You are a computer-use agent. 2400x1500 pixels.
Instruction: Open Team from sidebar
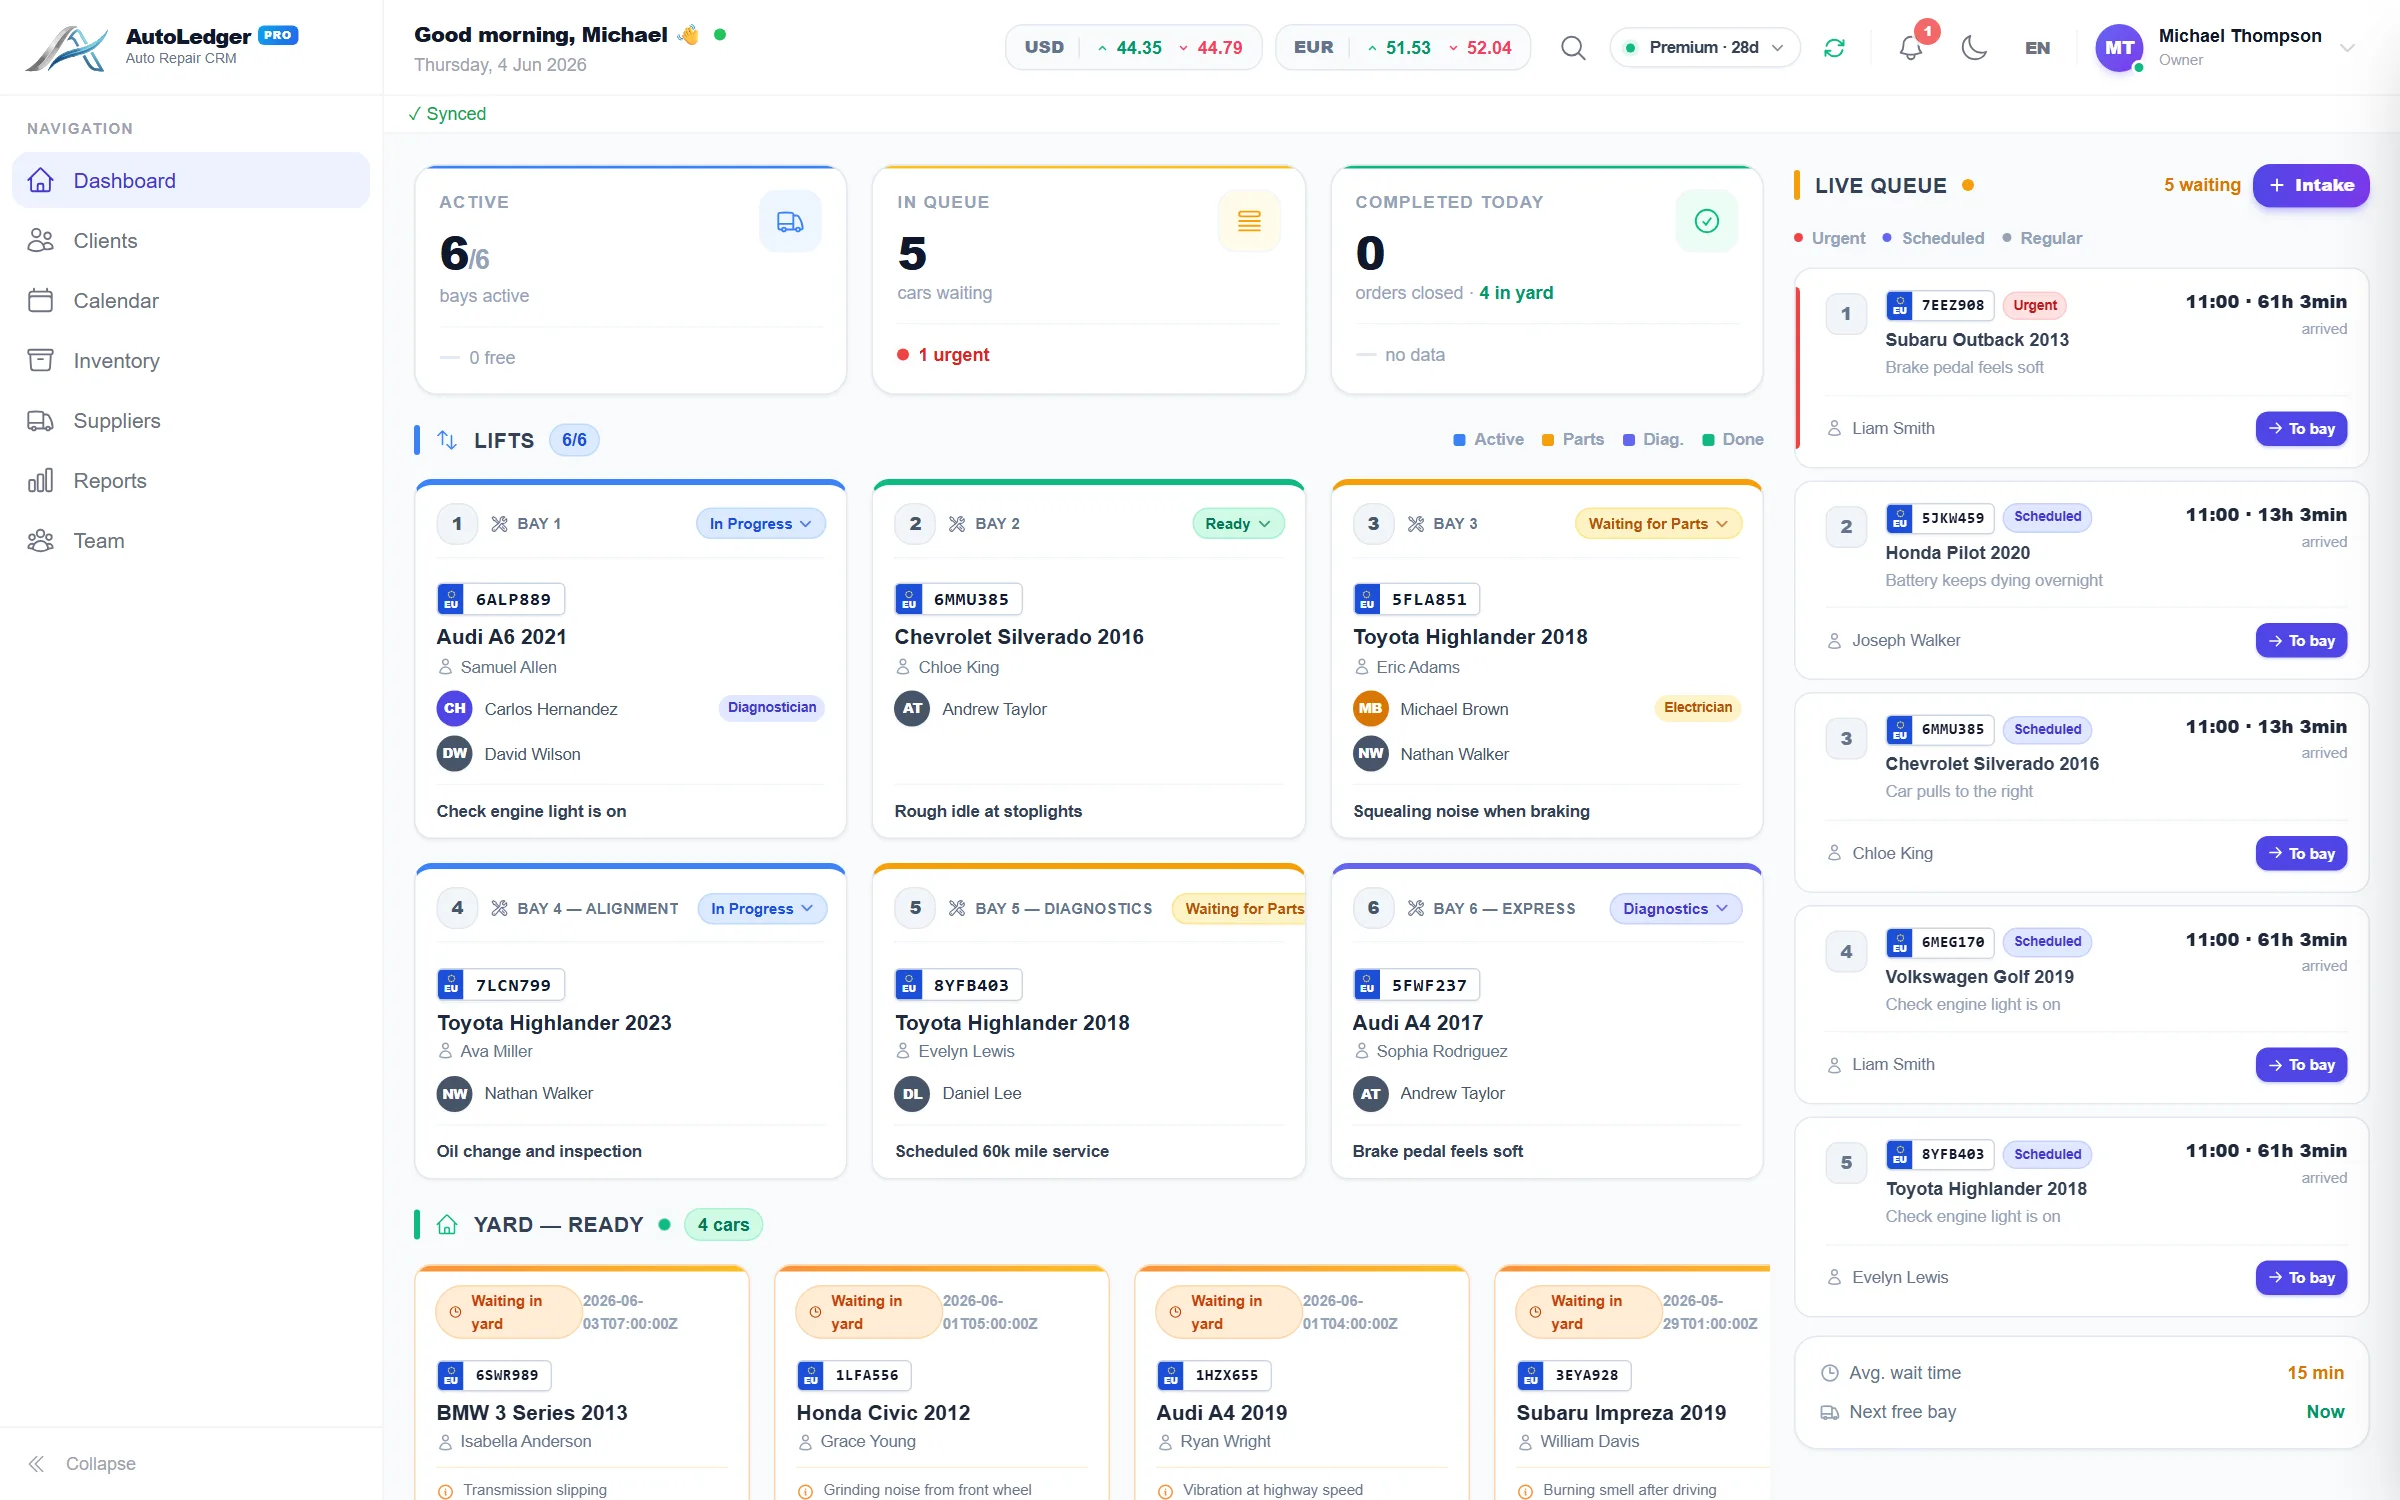coord(191,541)
